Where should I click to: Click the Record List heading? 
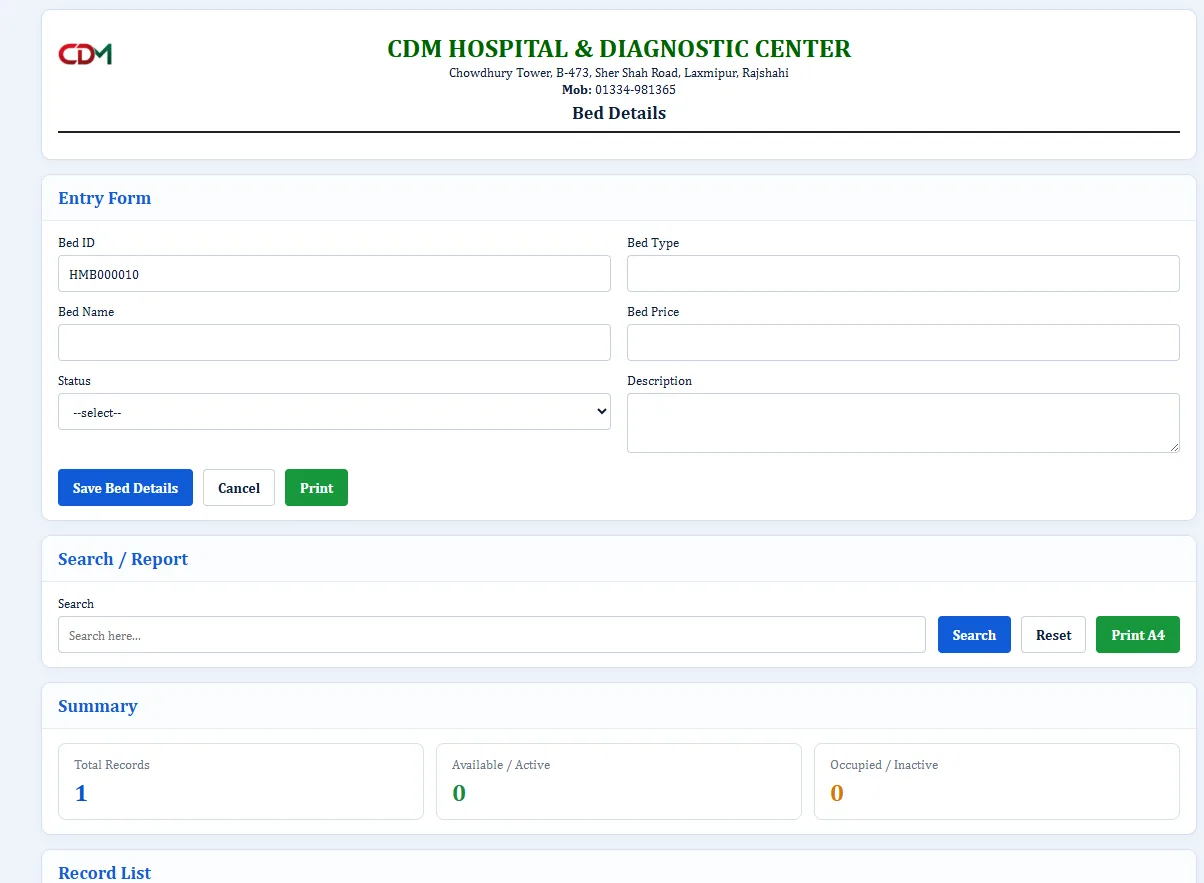click(x=105, y=872)
